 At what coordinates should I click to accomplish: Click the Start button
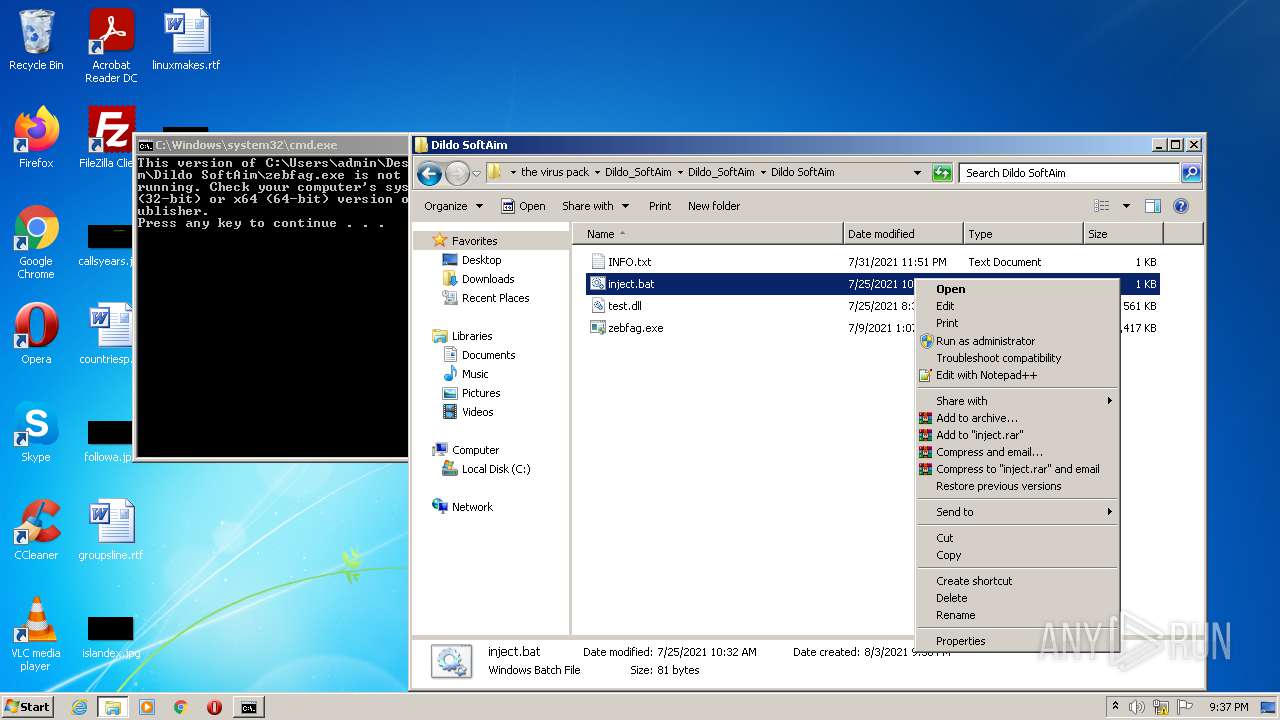pyautogui.click(x=27, y=707)
